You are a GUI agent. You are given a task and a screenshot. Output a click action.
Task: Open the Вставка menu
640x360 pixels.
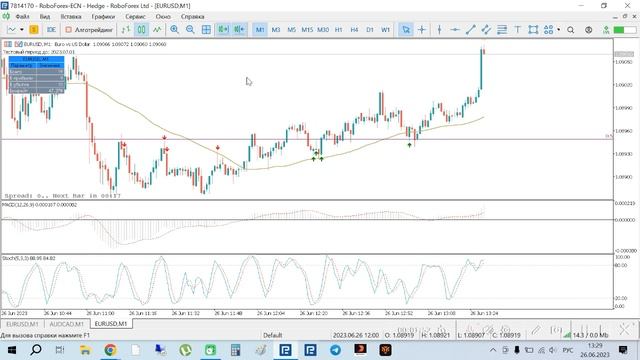click(x=71, y=17)
